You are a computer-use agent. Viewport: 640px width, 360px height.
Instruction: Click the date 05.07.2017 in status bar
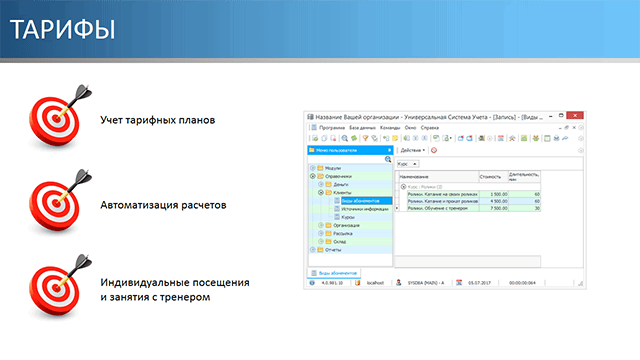[x=480, y=283]
